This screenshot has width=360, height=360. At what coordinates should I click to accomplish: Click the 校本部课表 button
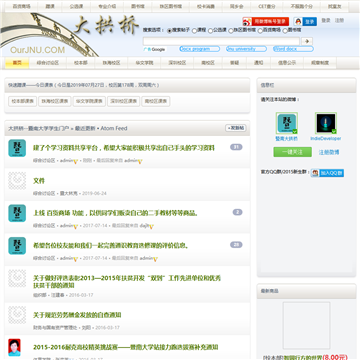coord(23,101)
